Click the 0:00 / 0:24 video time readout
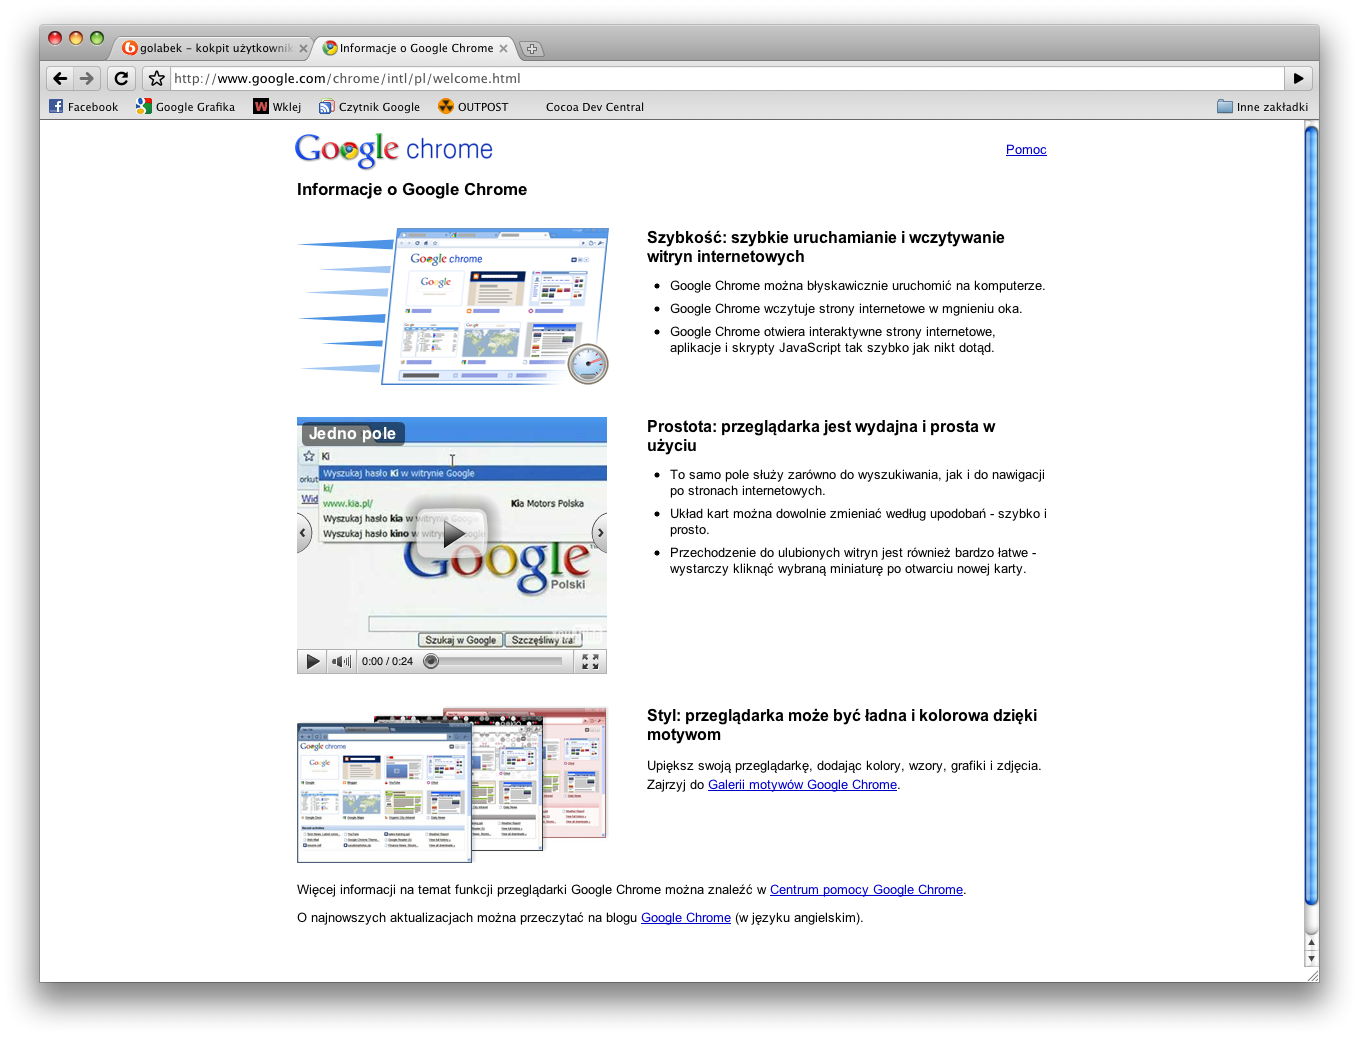1359x1037 pixels. [387, 662]
